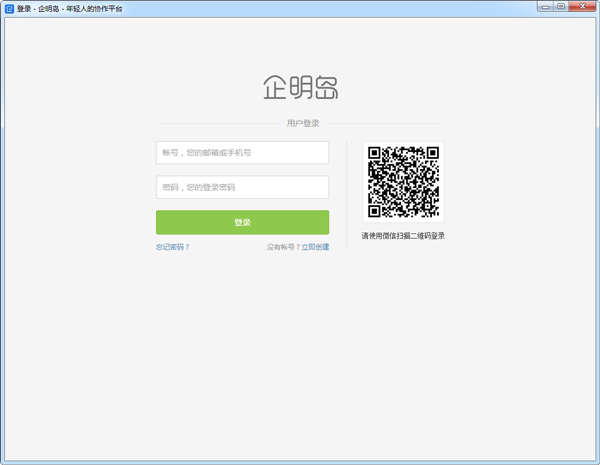The image size is (600, 465).
Task: Click the 用户登录 section heading
Action: pyautogui.click(x=303, y=123)
